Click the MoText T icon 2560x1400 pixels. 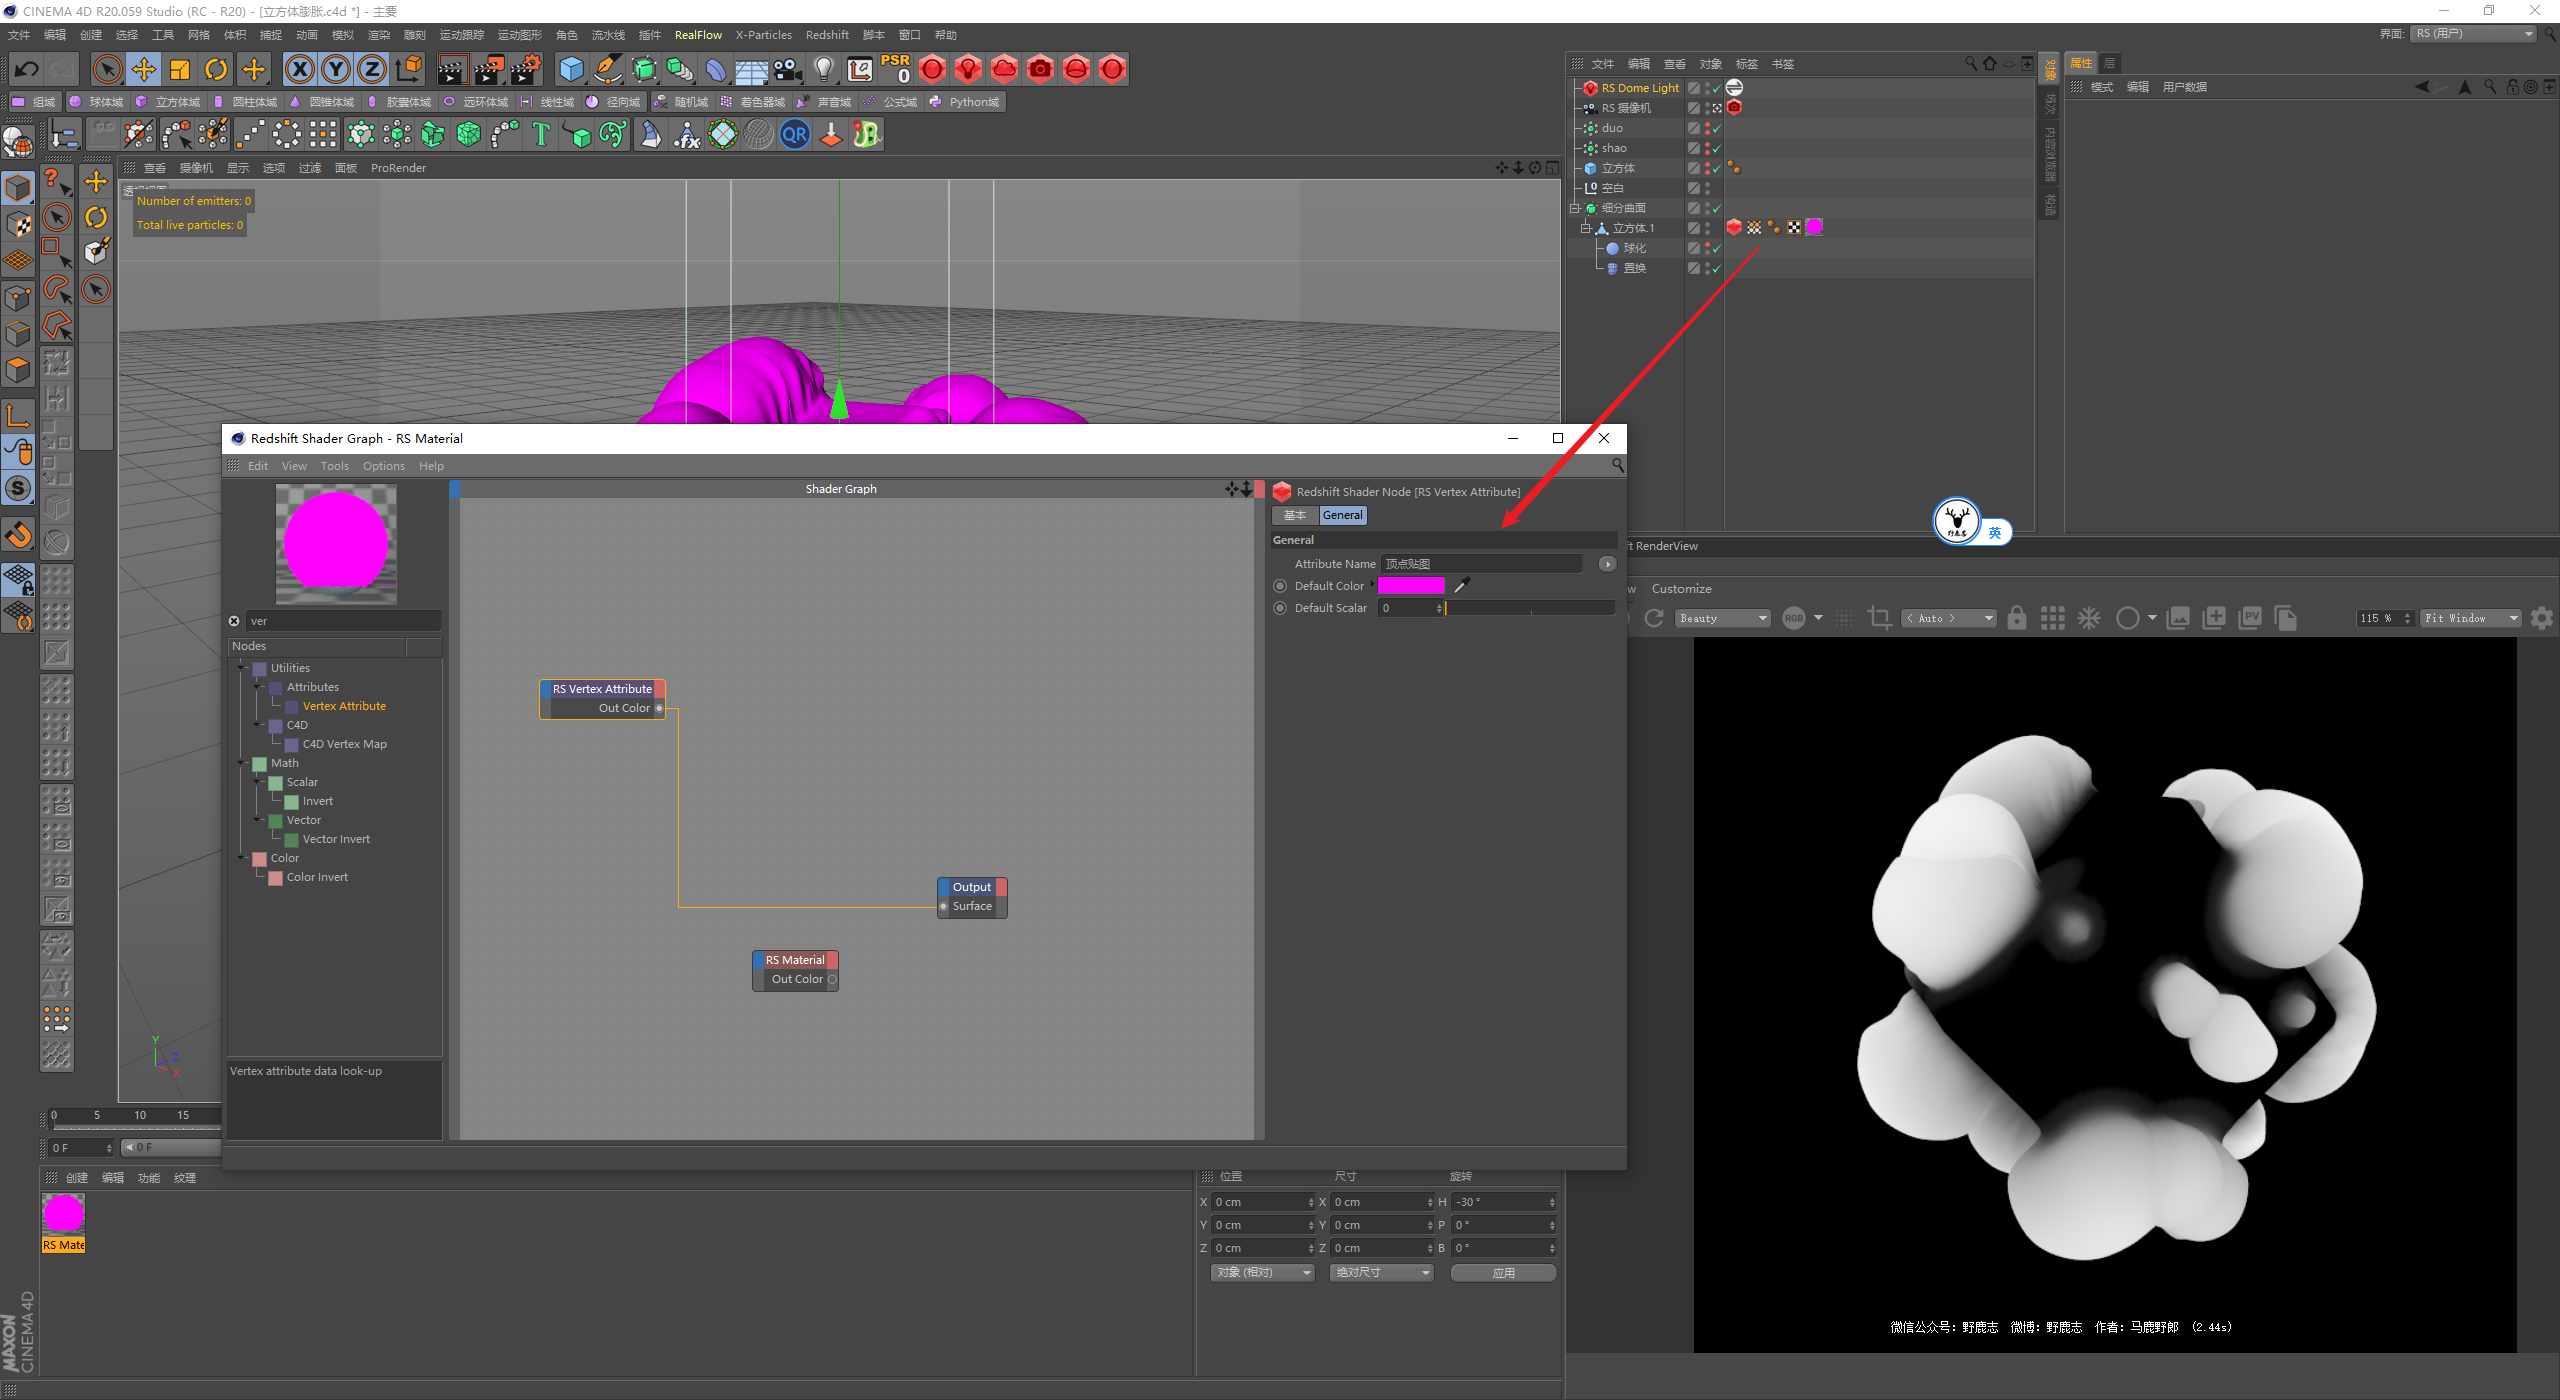coord(541,134)
